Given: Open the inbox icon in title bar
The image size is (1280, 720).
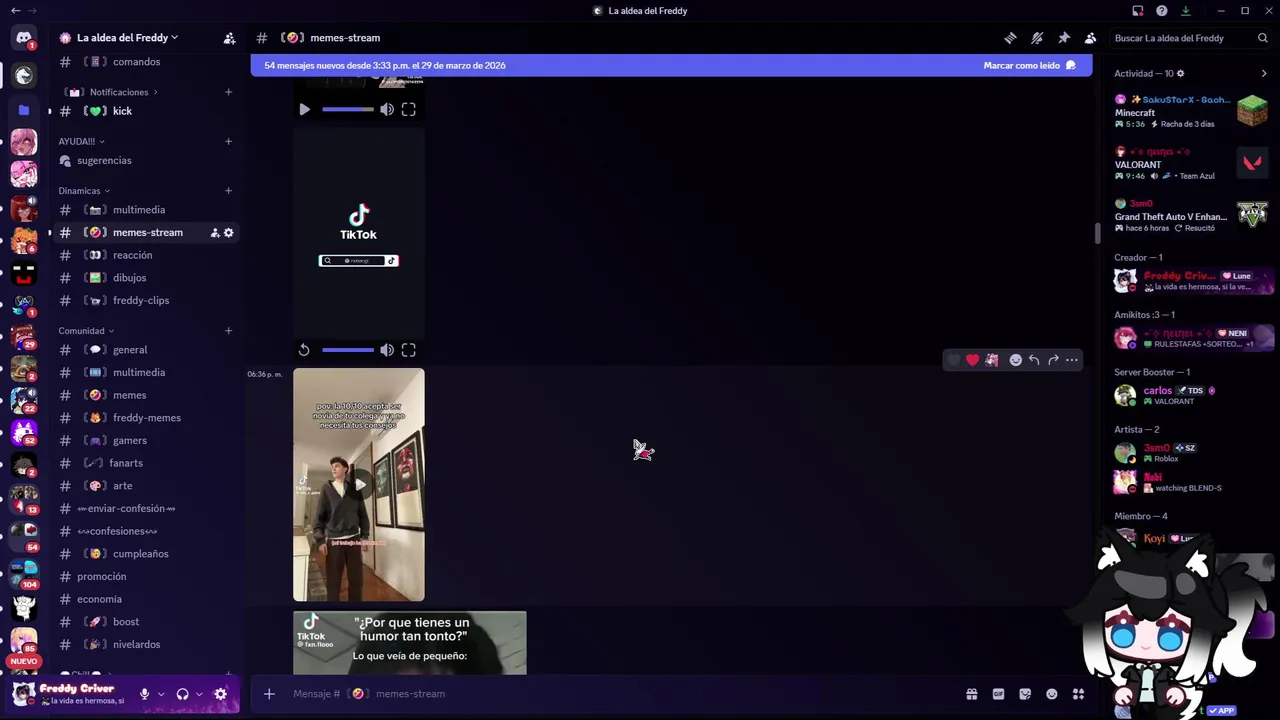Looking at the screenshot, I should coord(1137,11).
